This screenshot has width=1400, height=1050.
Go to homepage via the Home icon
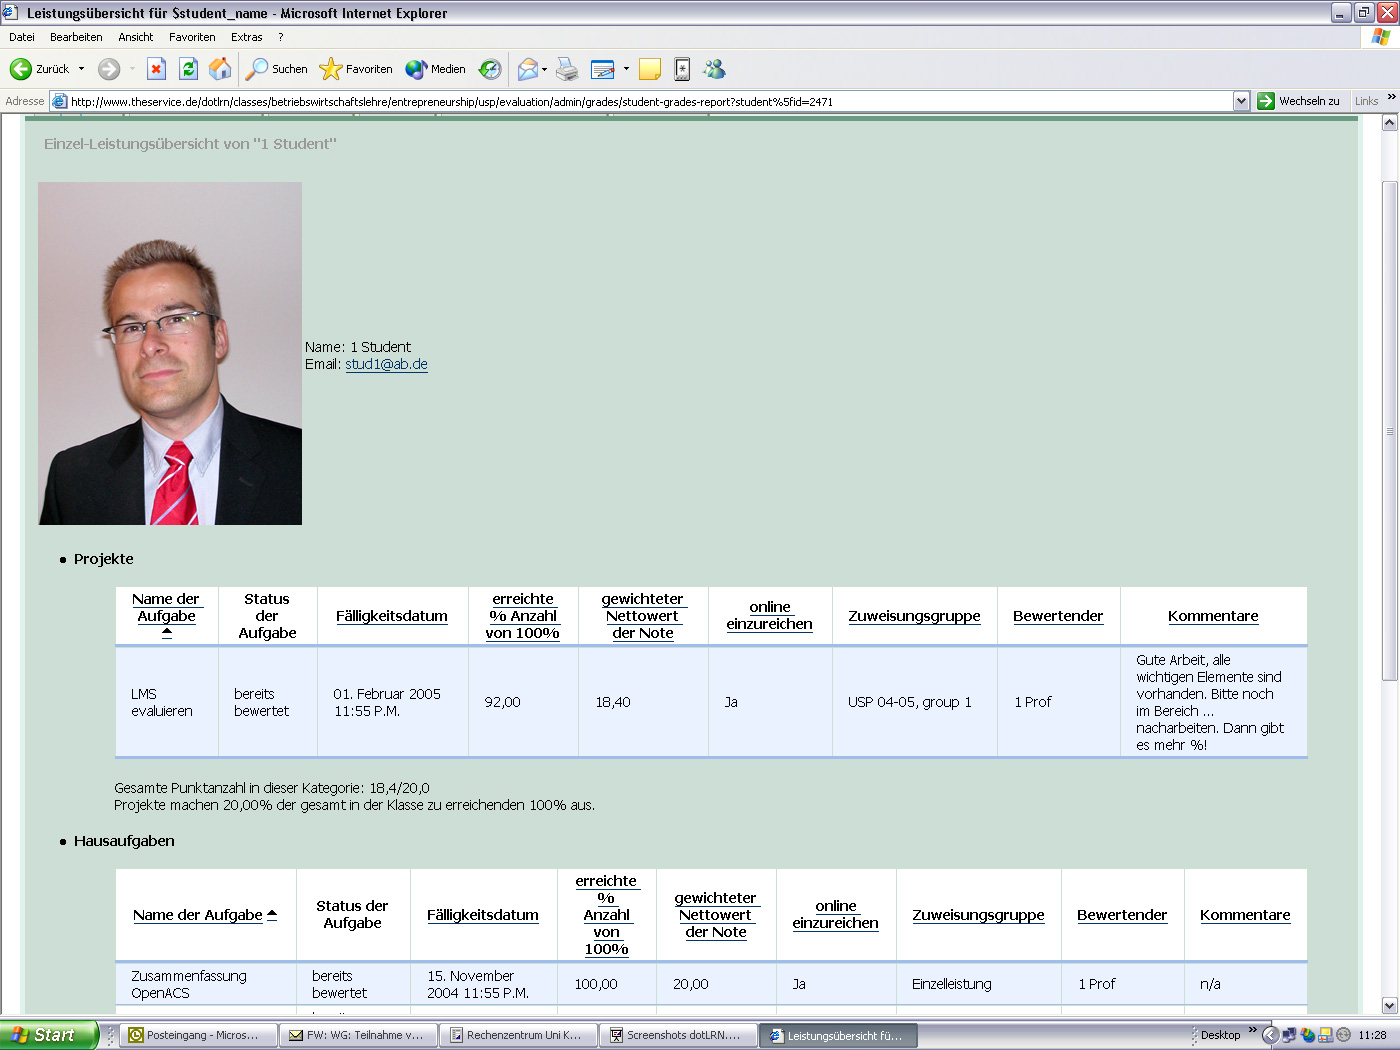(219, 68)
